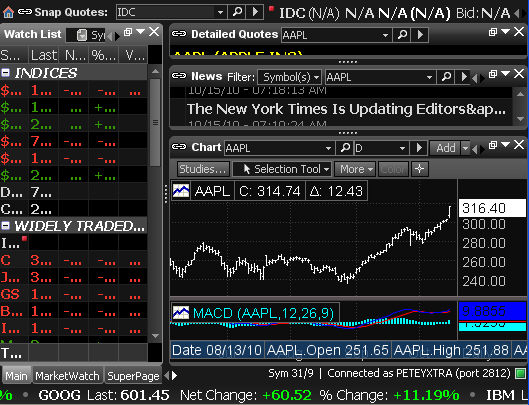Screen dimensions: 529x405
Task: Click the AAPL price series chart icon
Action: (181, 191)
